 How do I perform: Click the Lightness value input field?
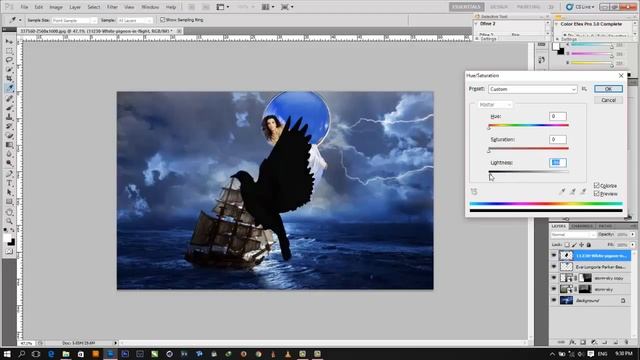click(558, 162)
